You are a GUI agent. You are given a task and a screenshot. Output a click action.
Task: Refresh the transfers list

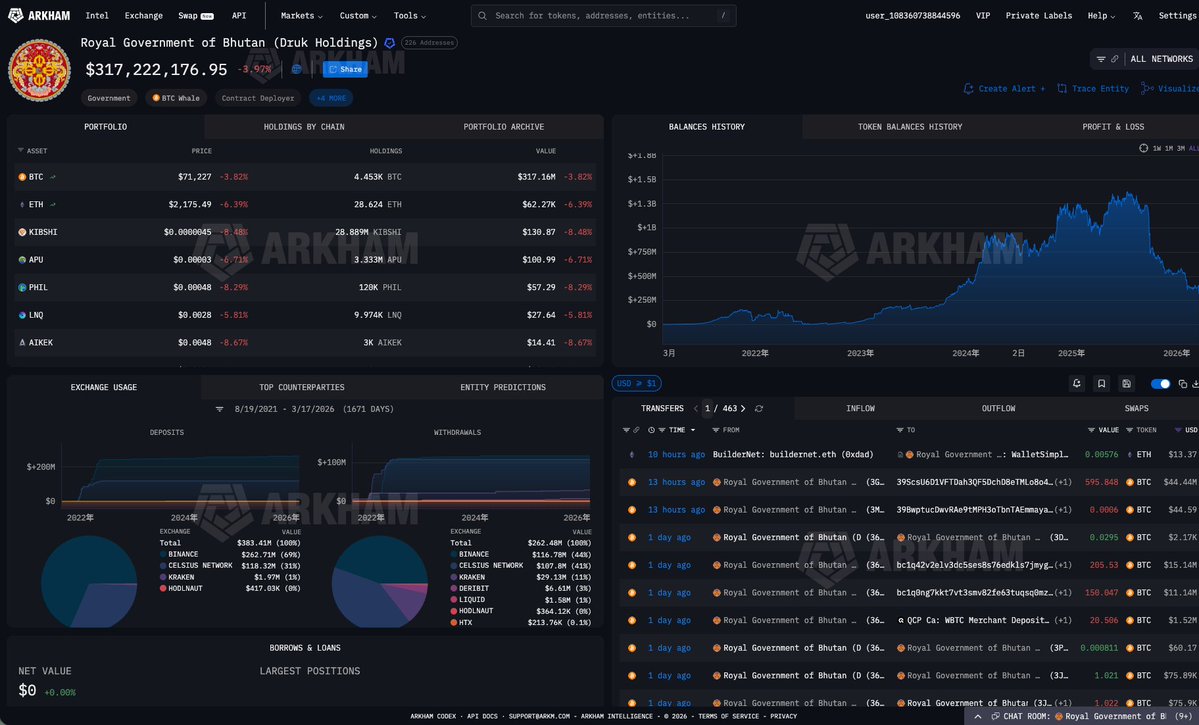(x=759, y=408)
